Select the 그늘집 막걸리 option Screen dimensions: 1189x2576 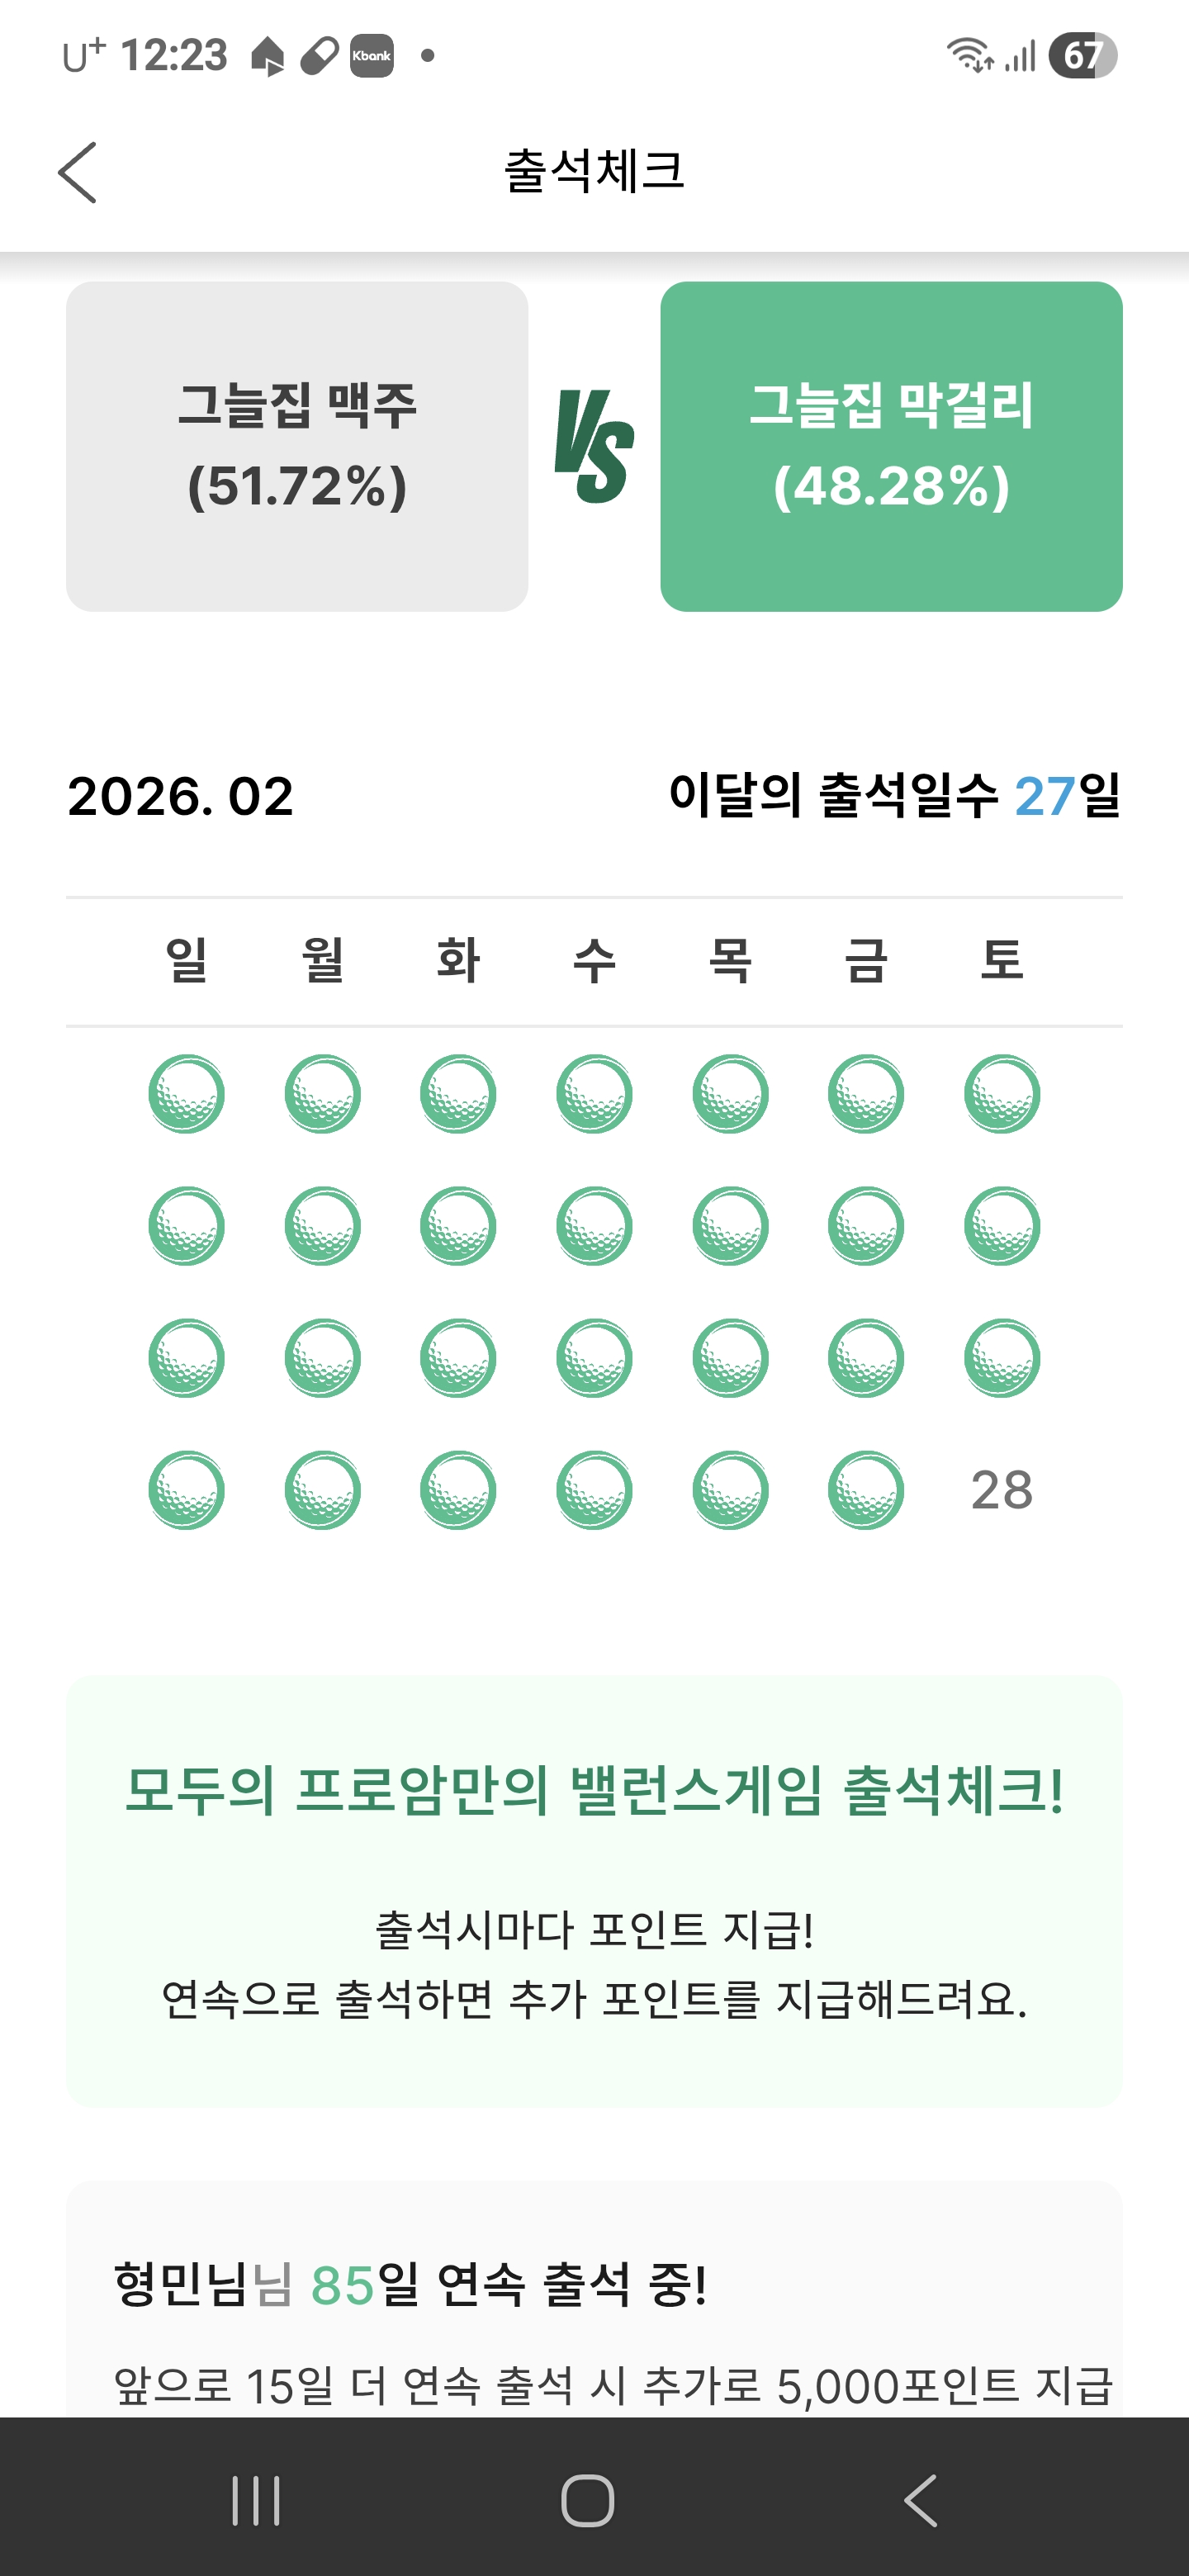click(x=891, y=446)
